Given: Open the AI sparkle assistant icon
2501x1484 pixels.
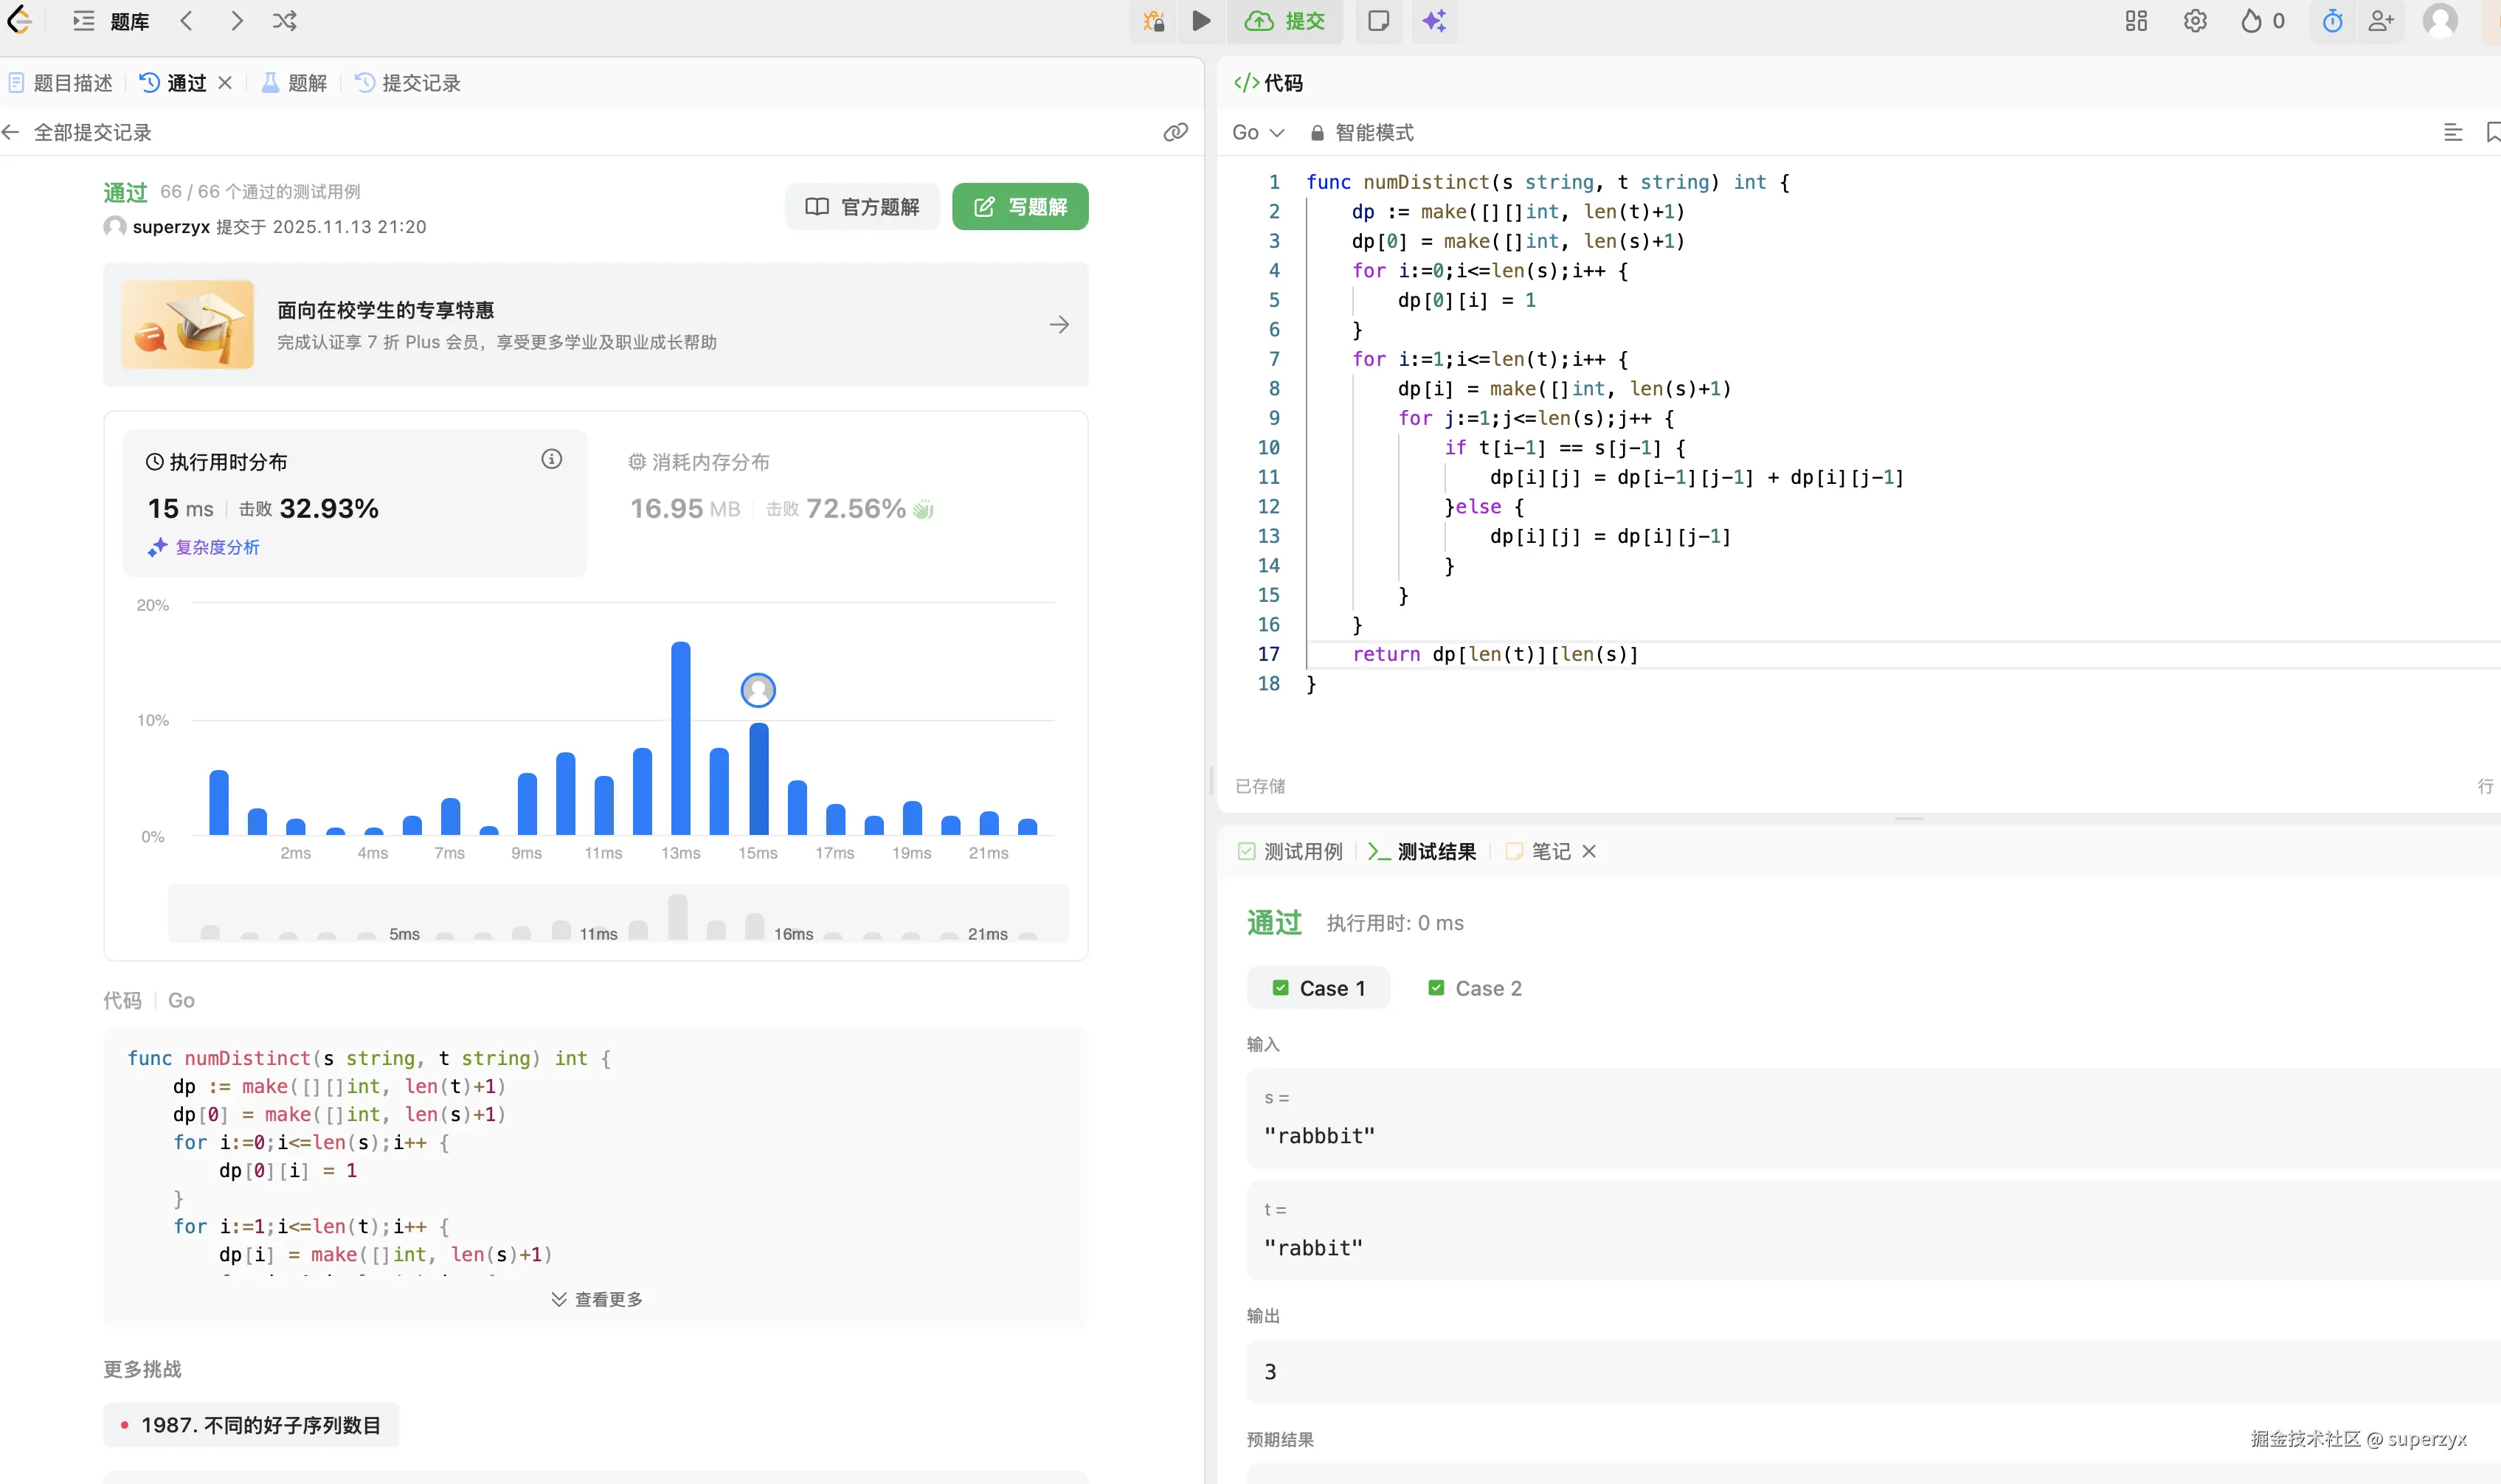Looking at the screenshot, I should [1434, 21].
